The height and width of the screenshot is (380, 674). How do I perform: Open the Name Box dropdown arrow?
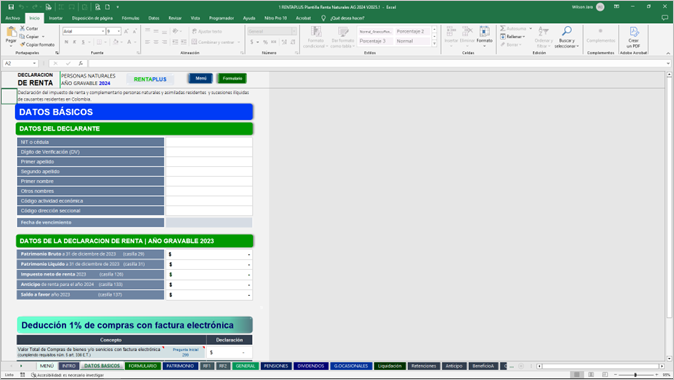pos(34,64)
